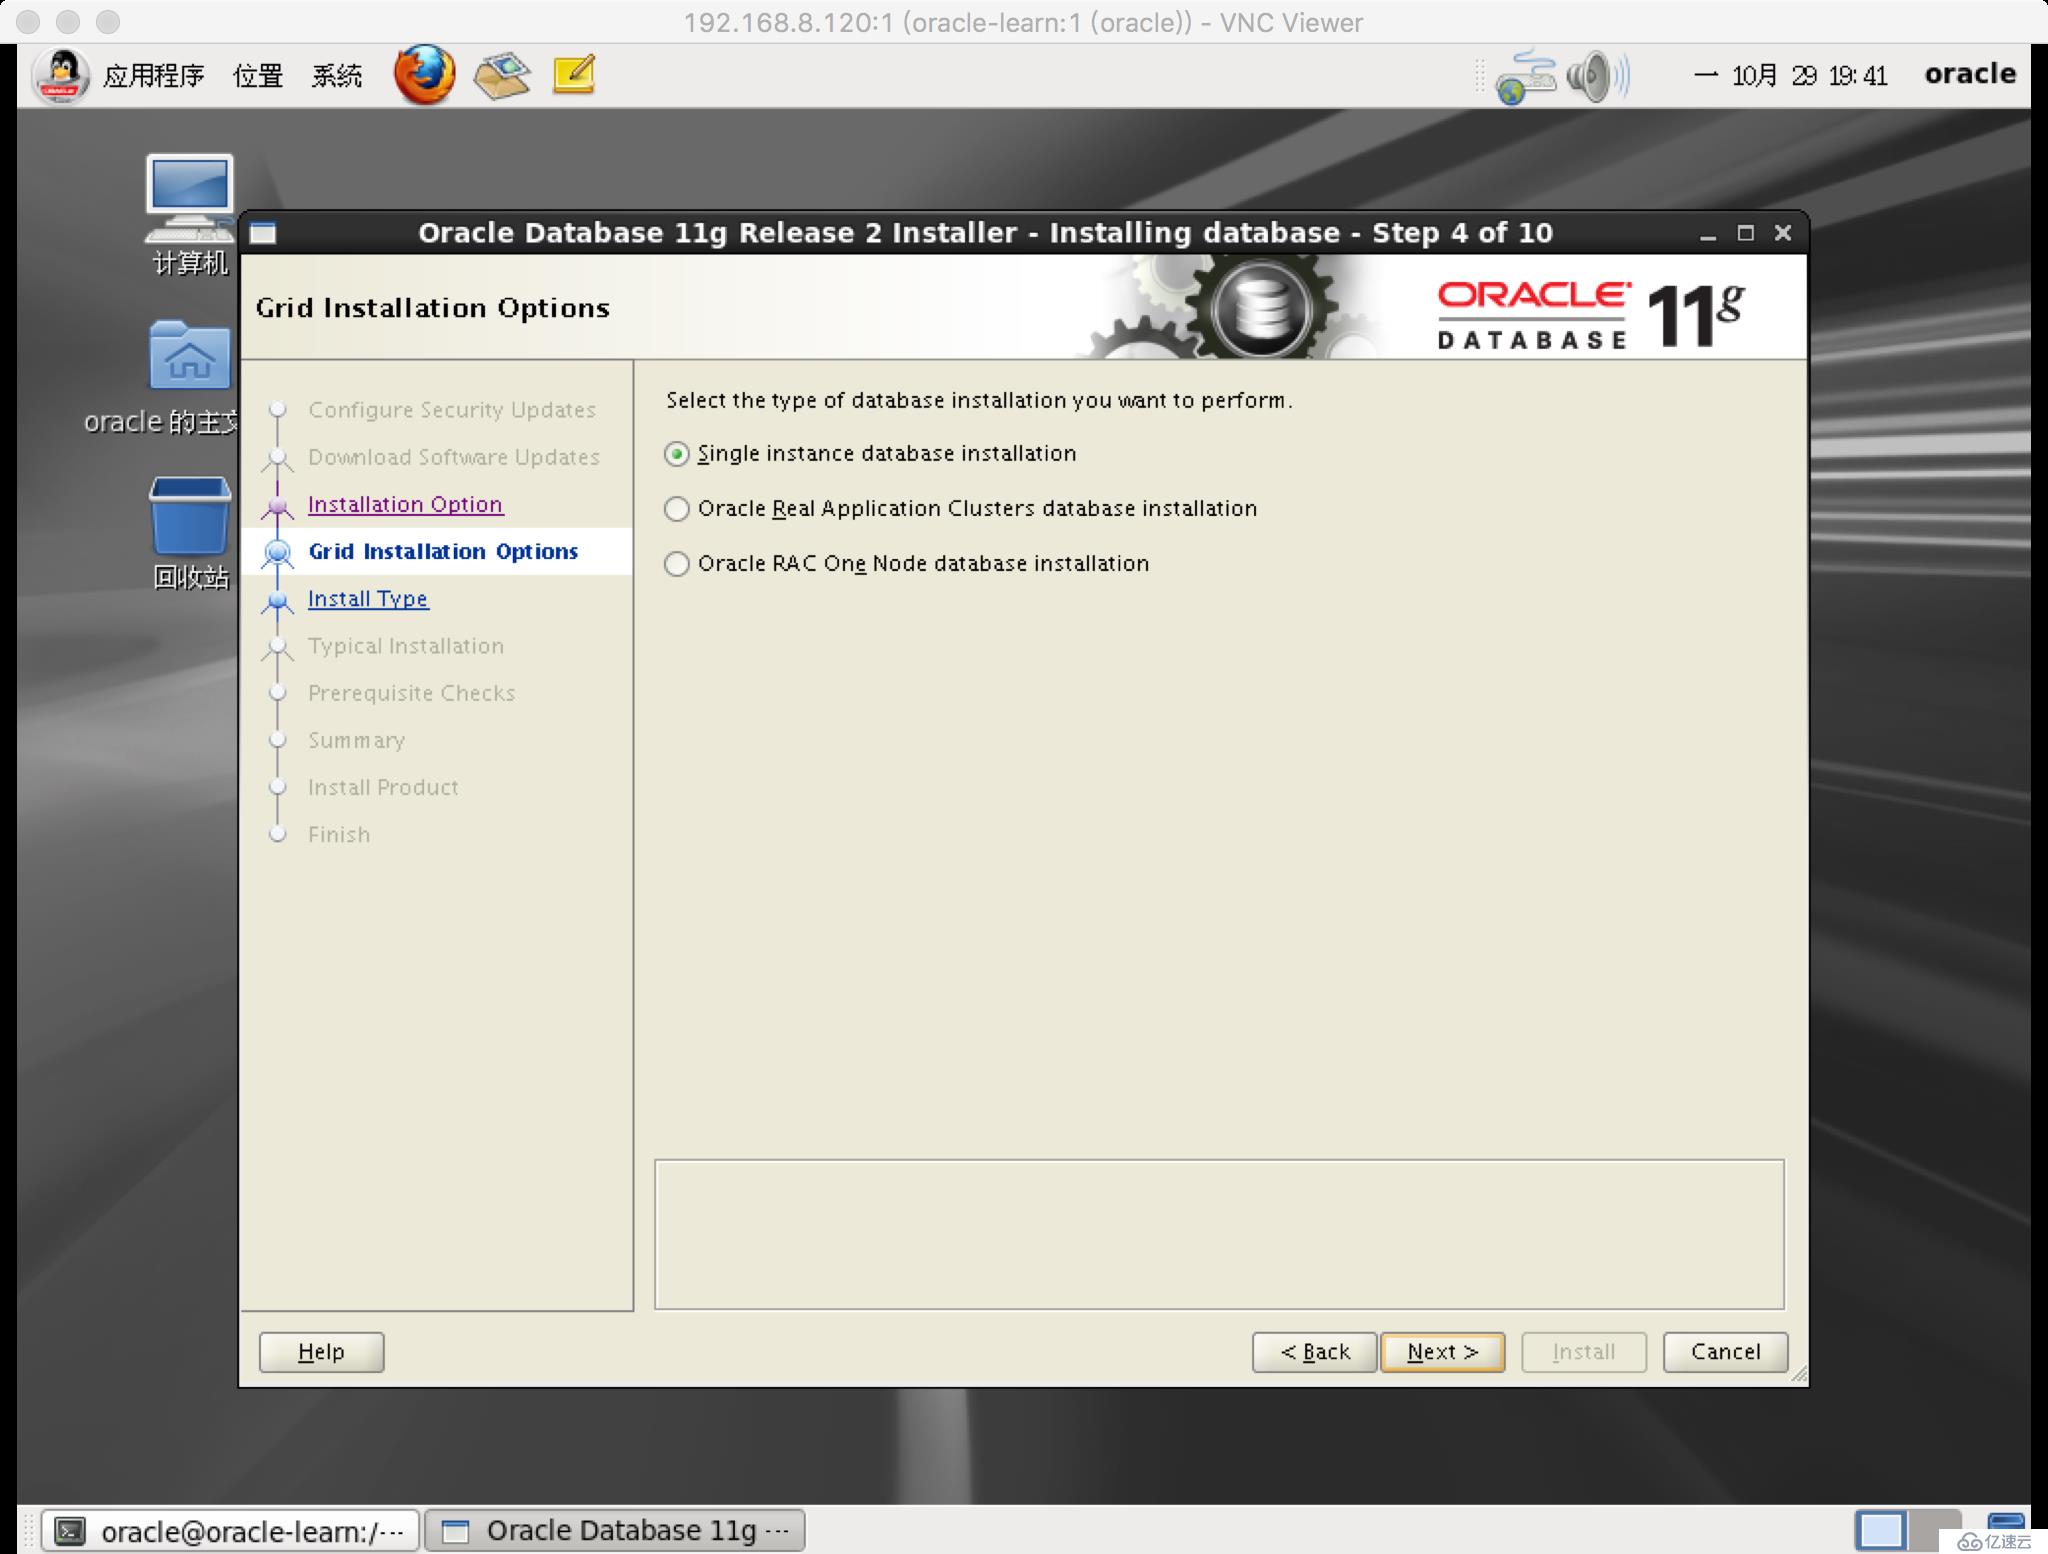Click the description text area at bottom
Image resolution: width=2048 pixels, height=1554 pixels.
[1224, 1232]
